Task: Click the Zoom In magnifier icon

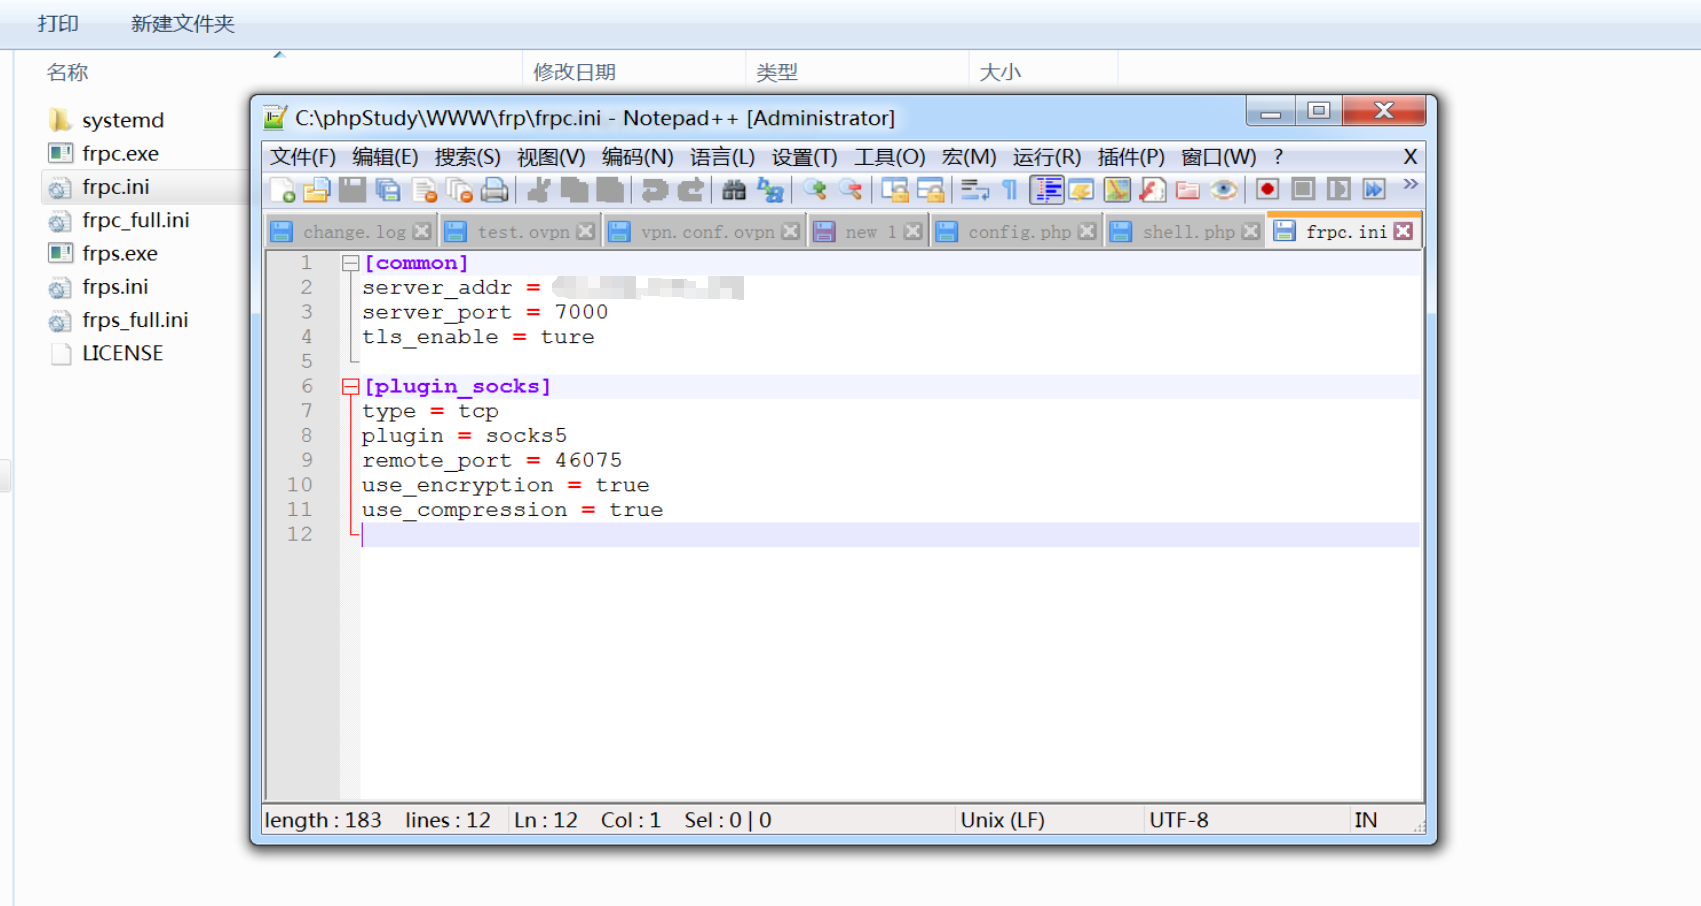Action: click(x=815, y=190)
